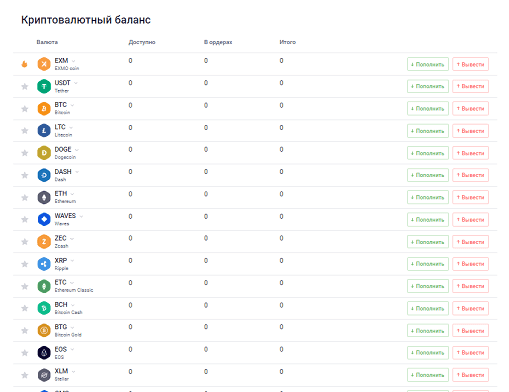The height and width of the screenshot is (392, 509).
Task: Toggle favorite star for BTC
Action: pyautogui.click(x=25, y=109)
